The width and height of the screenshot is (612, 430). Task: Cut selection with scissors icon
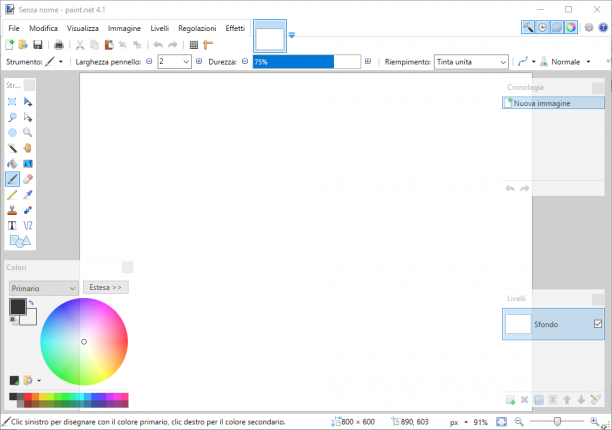tap(80, 44)
